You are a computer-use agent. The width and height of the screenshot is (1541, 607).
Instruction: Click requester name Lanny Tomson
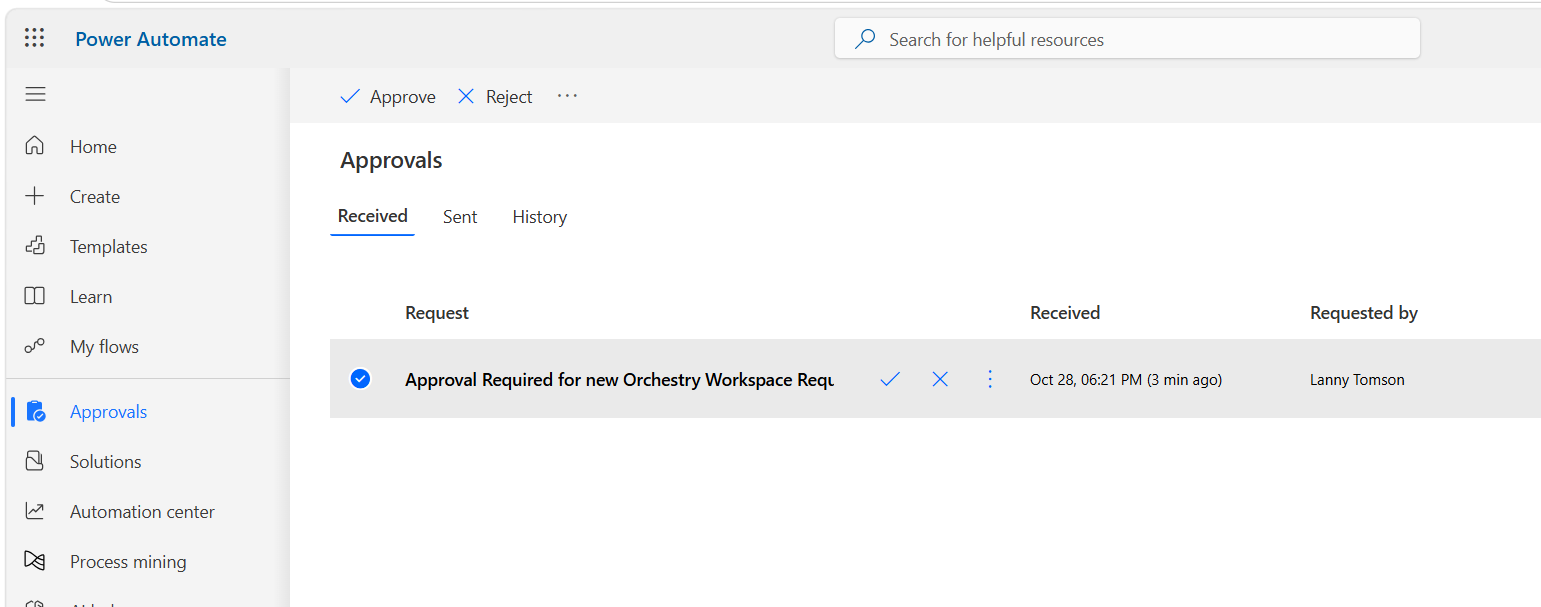click(1357, 380)
